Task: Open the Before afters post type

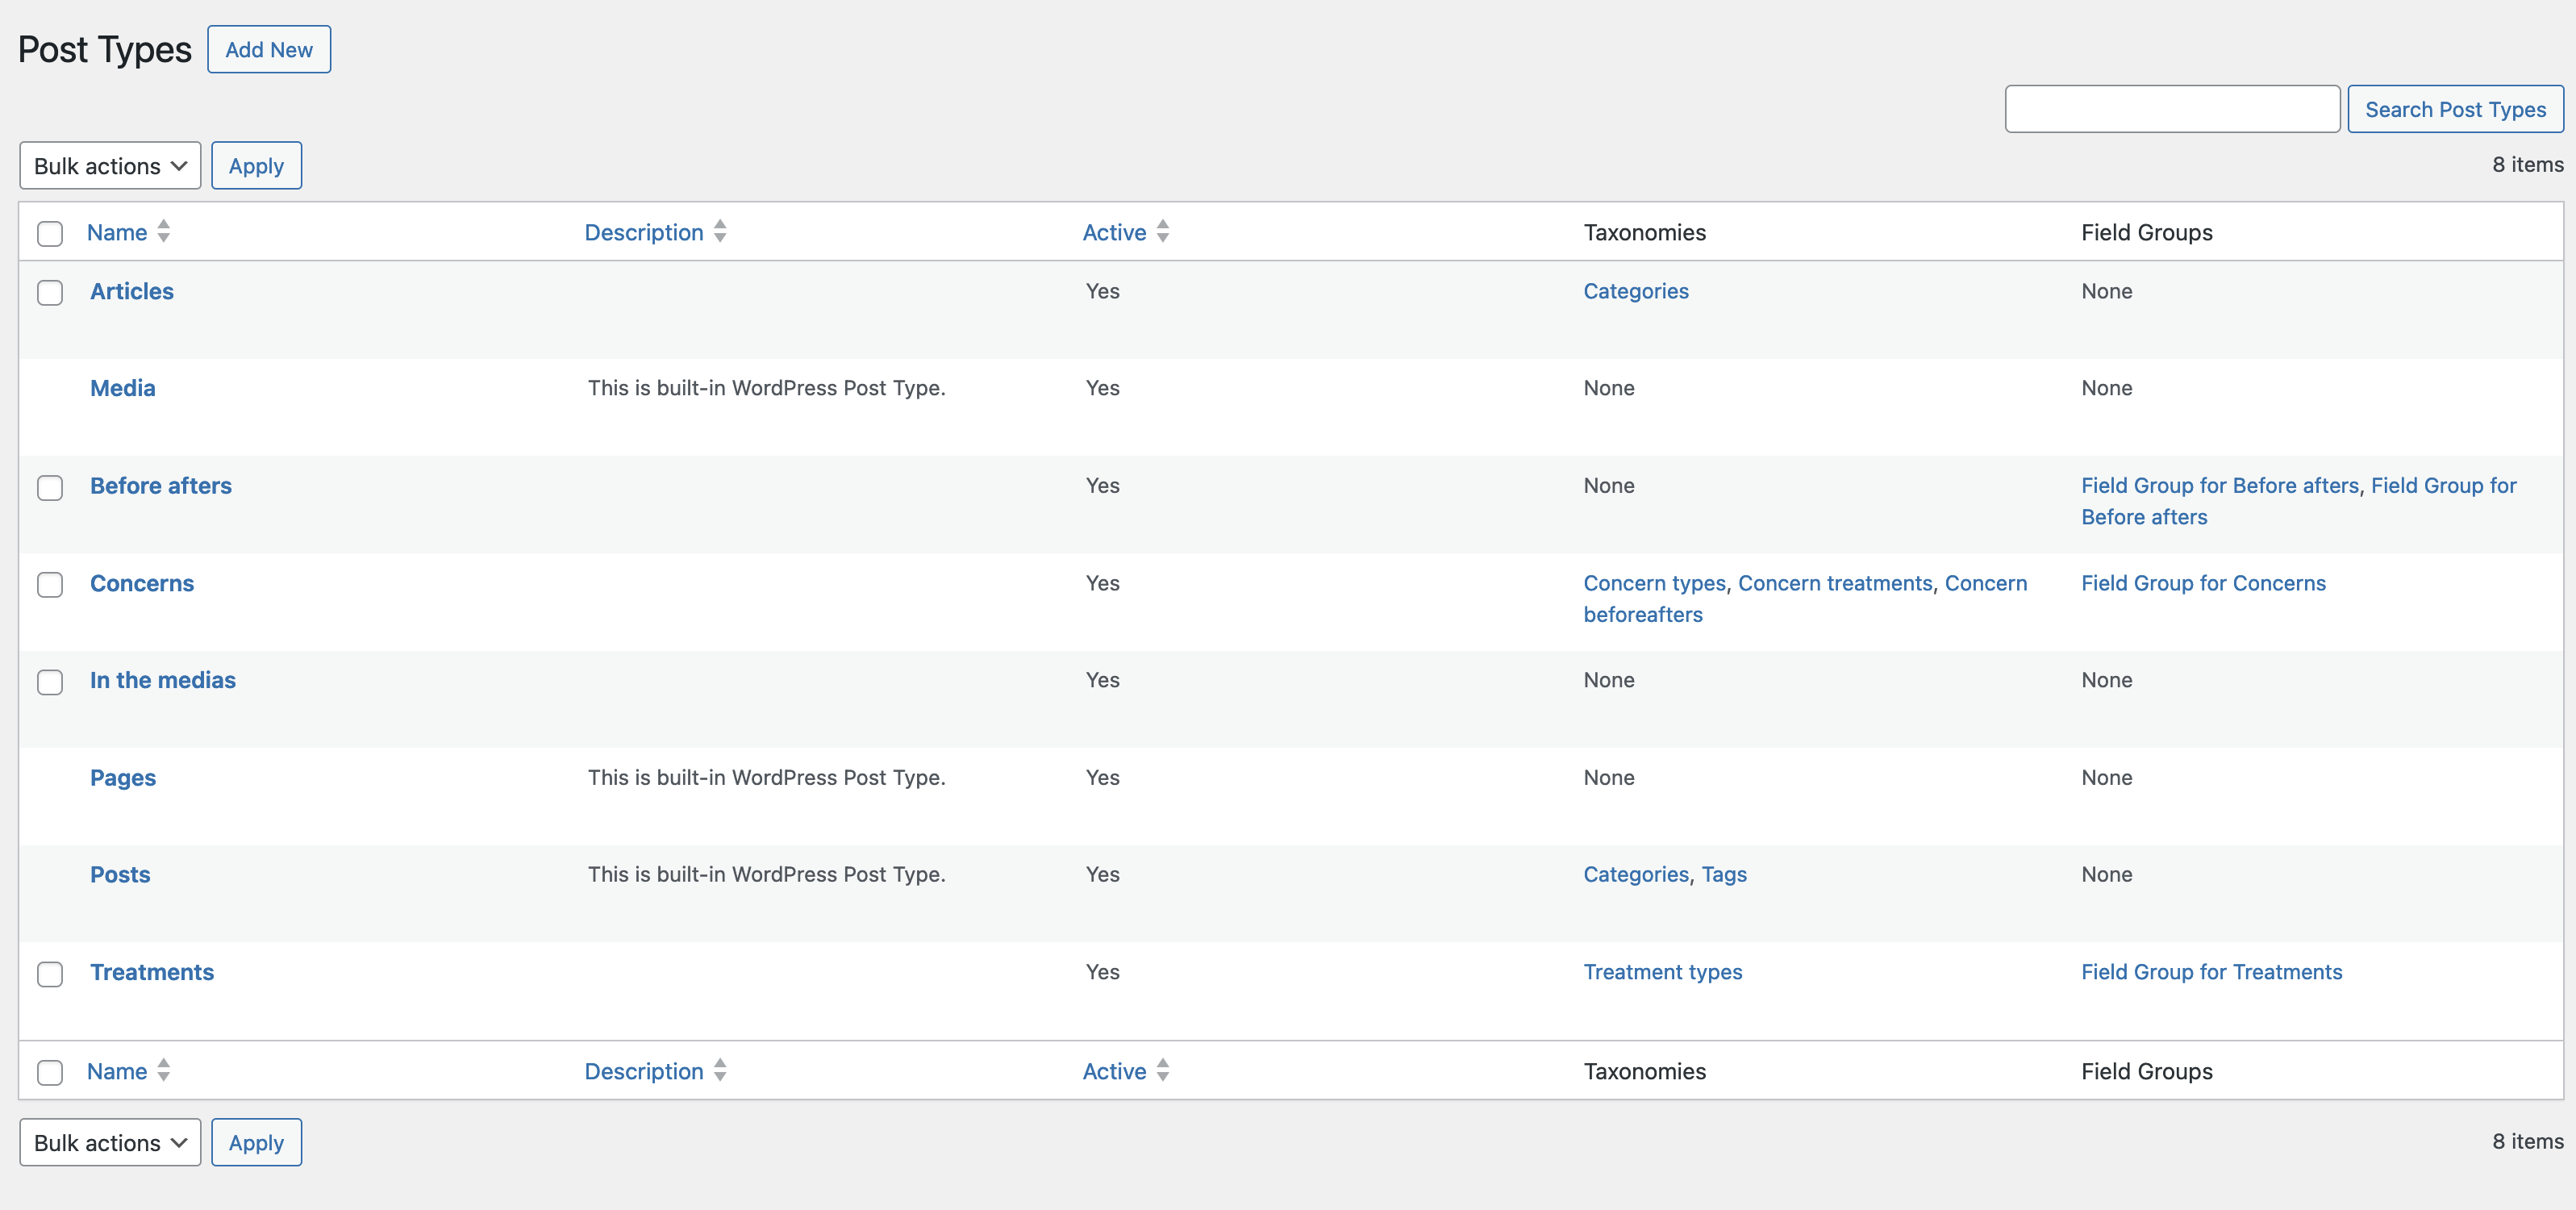Action: coord(161,486)
